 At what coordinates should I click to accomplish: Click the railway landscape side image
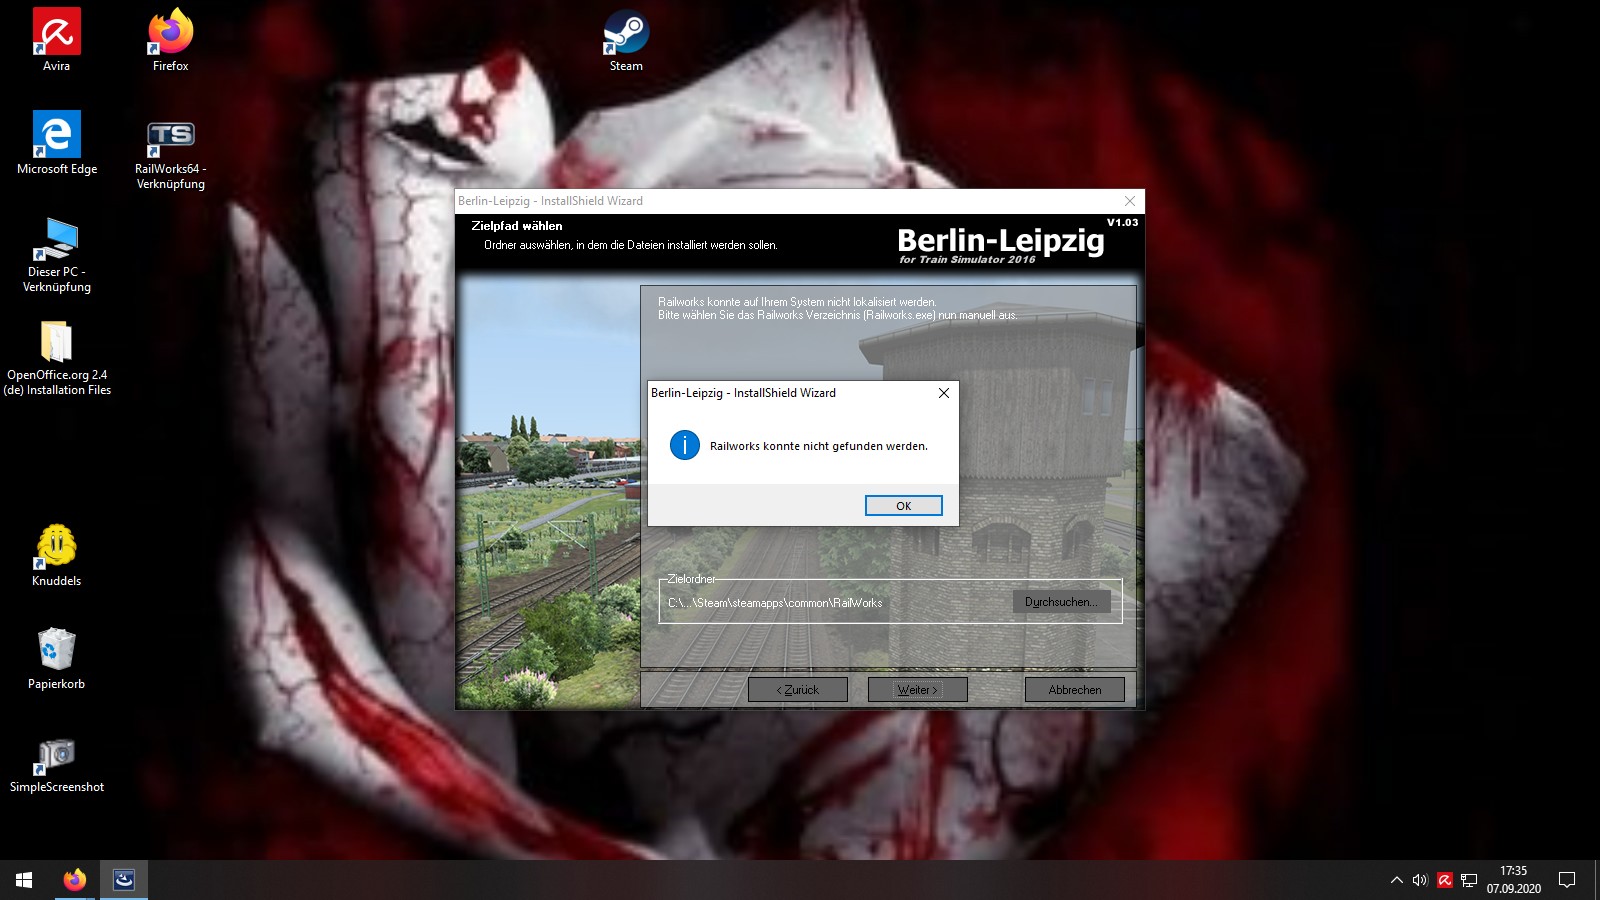tap(548, 492)
